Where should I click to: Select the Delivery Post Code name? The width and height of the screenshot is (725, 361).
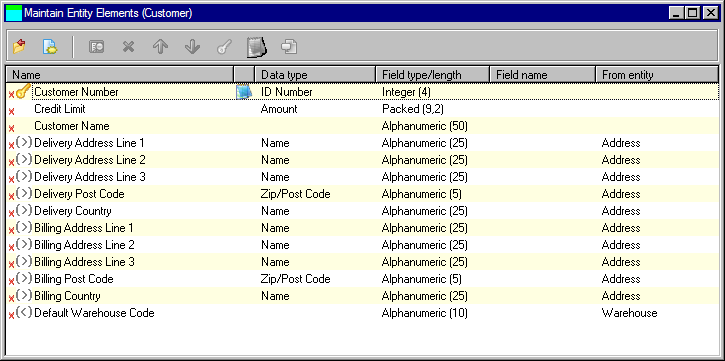79,194
